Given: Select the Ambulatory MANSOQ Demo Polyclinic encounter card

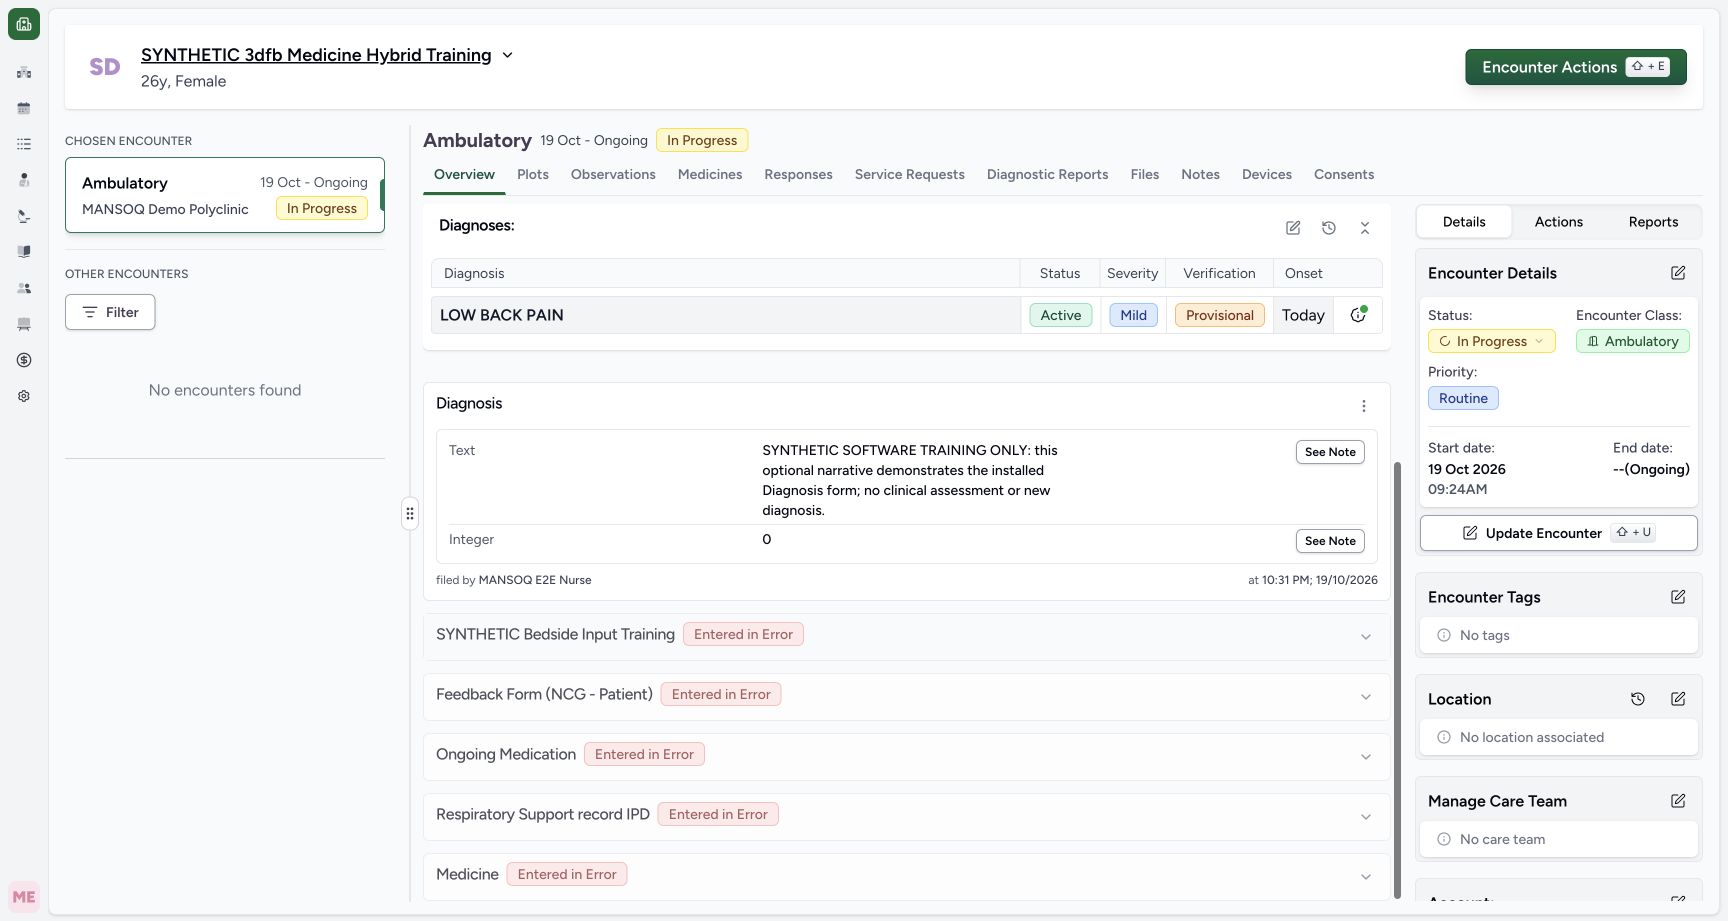Looking at the screenshot, I should 225,195.
